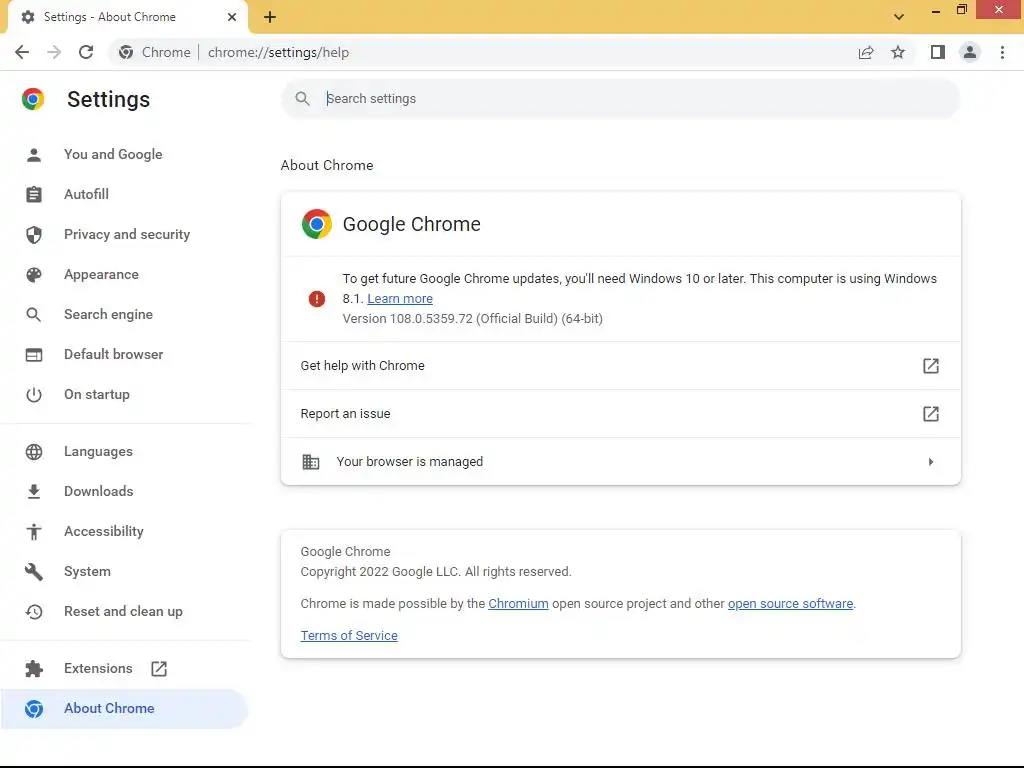
Task: Select Search engine in sidebar
Action: (108, 314)
